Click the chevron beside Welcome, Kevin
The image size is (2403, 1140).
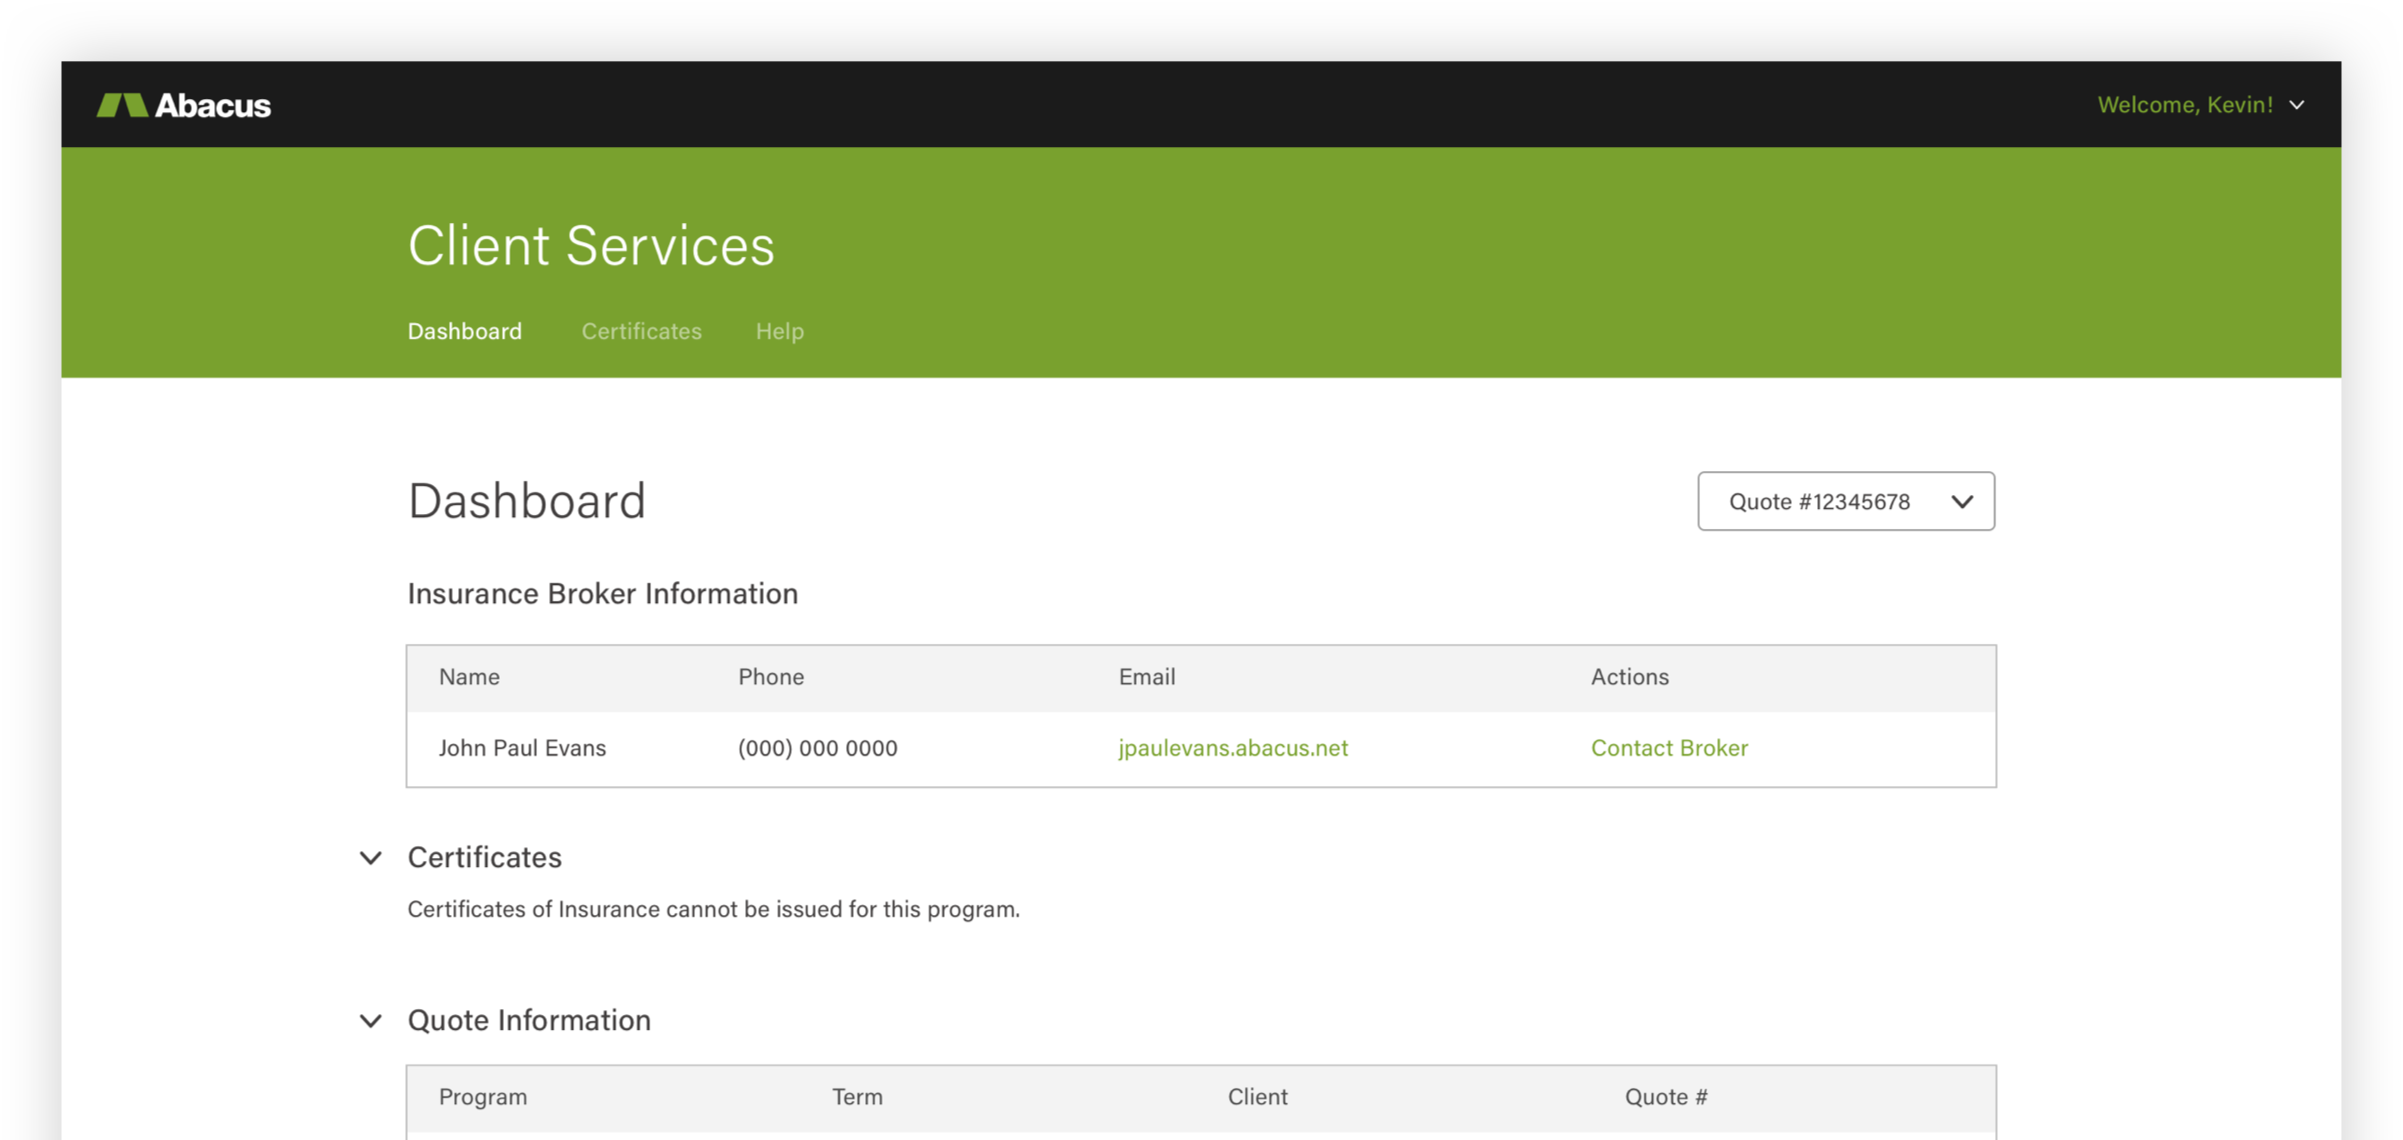(x=2297, y=105)
